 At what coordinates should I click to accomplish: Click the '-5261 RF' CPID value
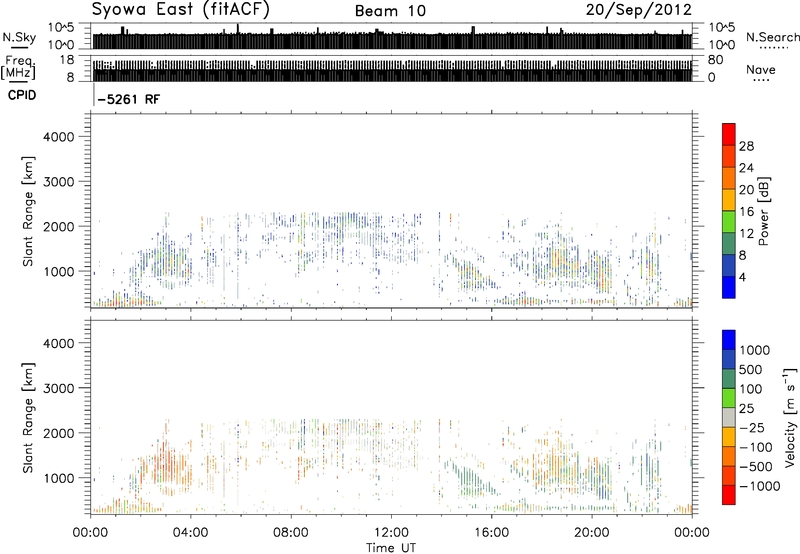(129, 99)
